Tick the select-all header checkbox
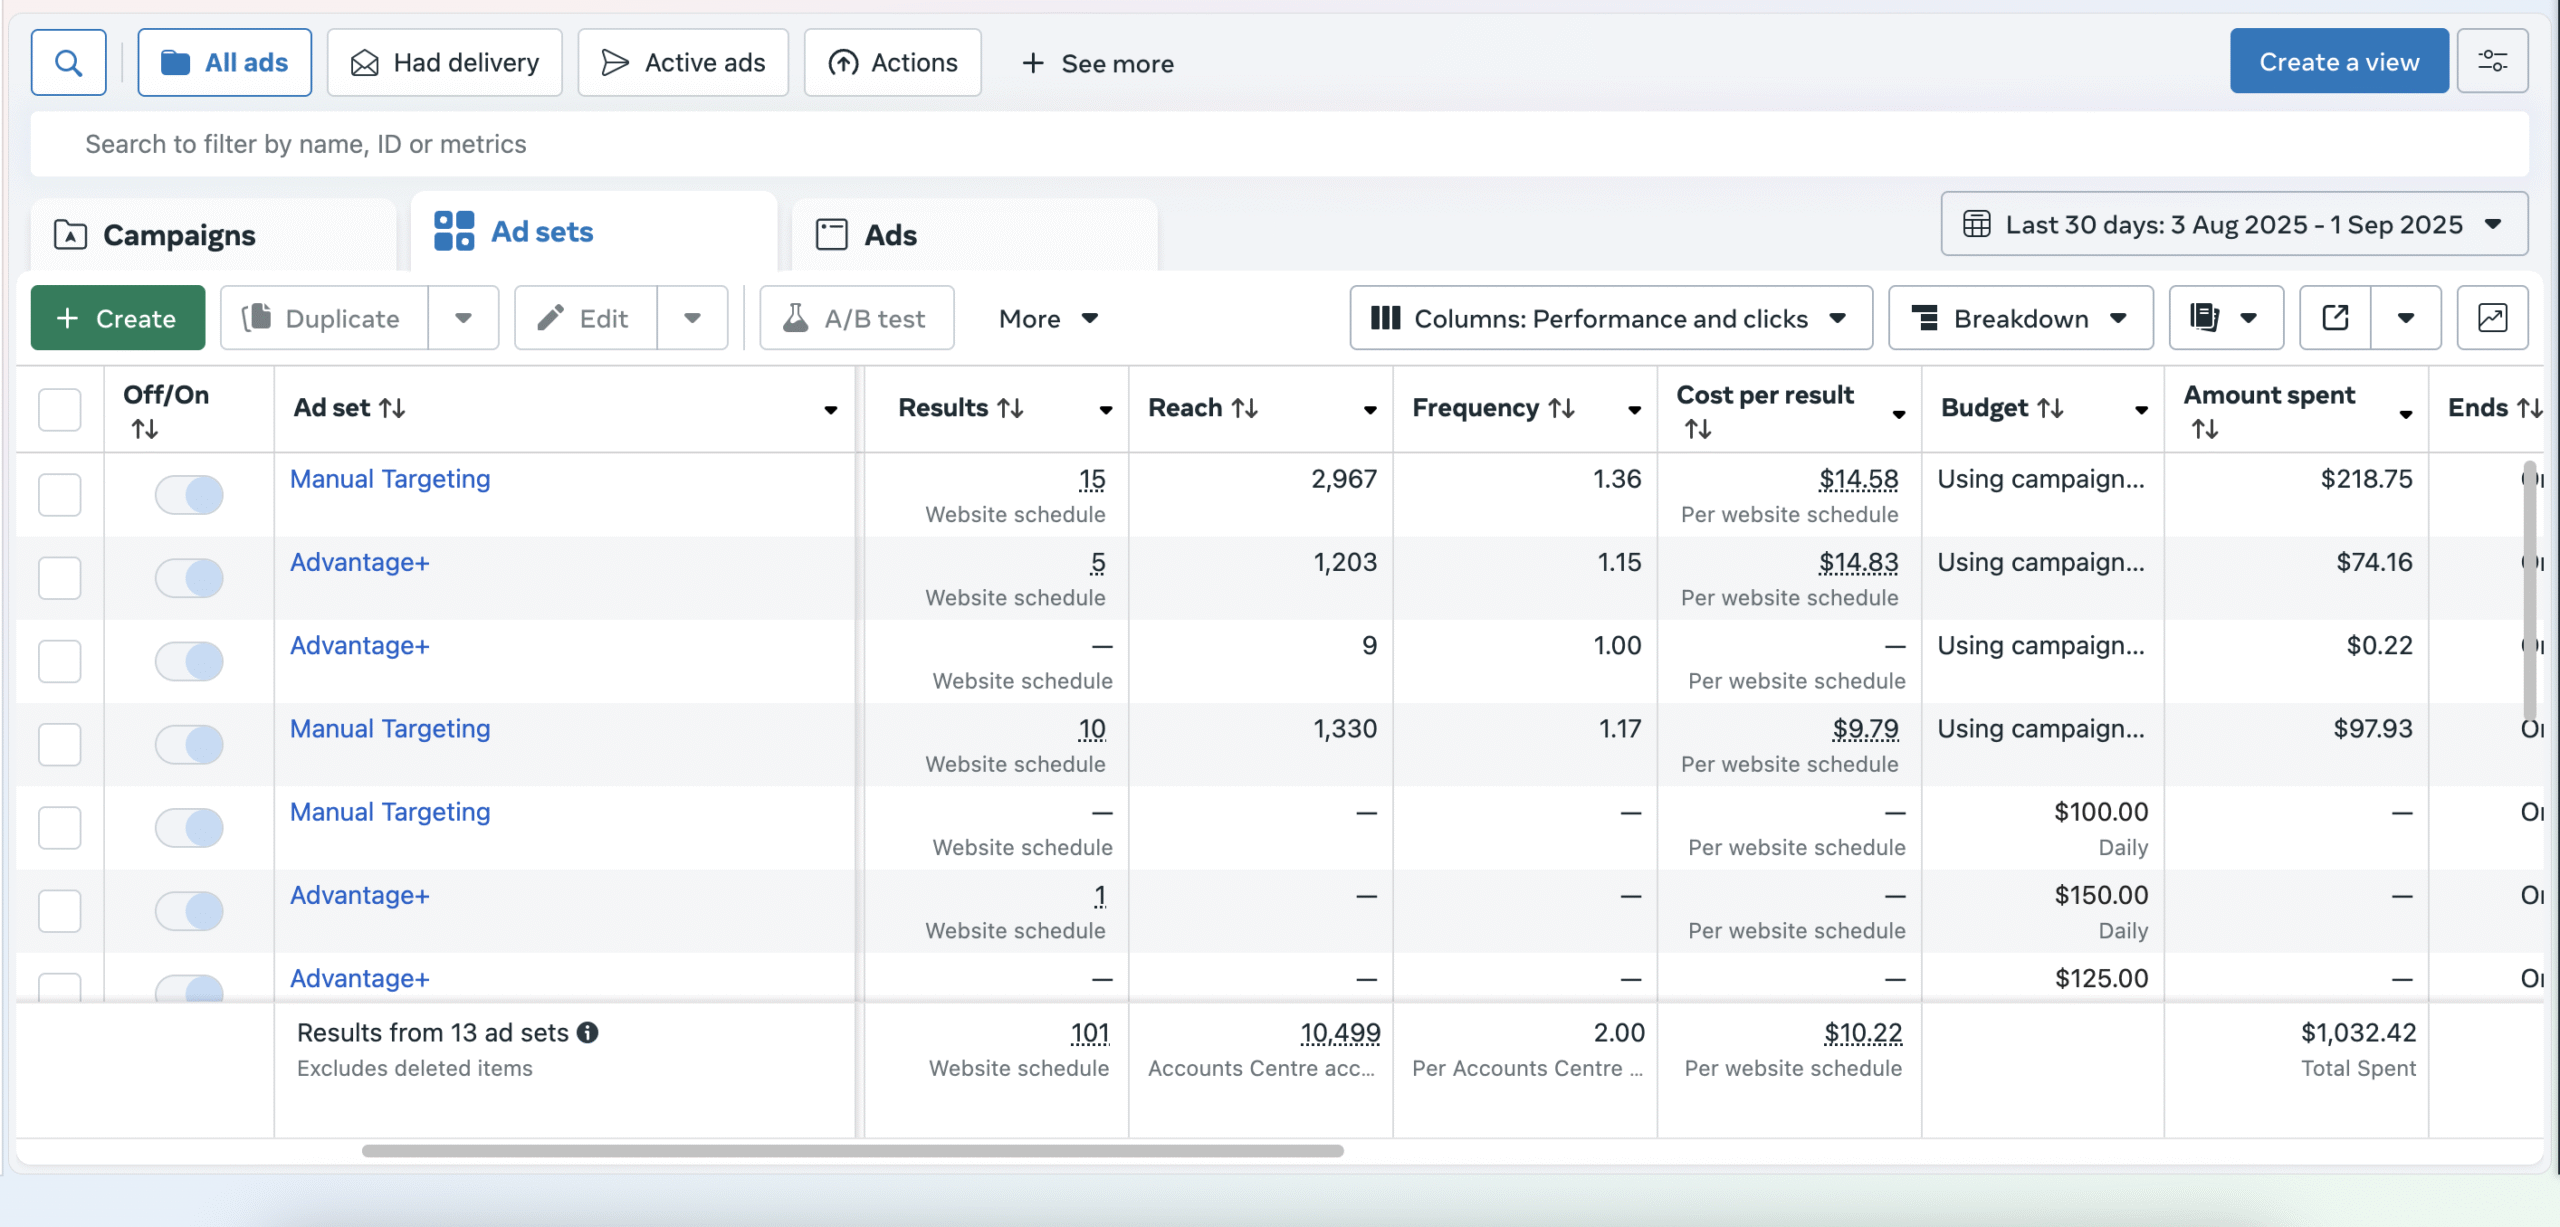Image resolution: width=2560 pixels, height=1227 pixels. point(59,409)
